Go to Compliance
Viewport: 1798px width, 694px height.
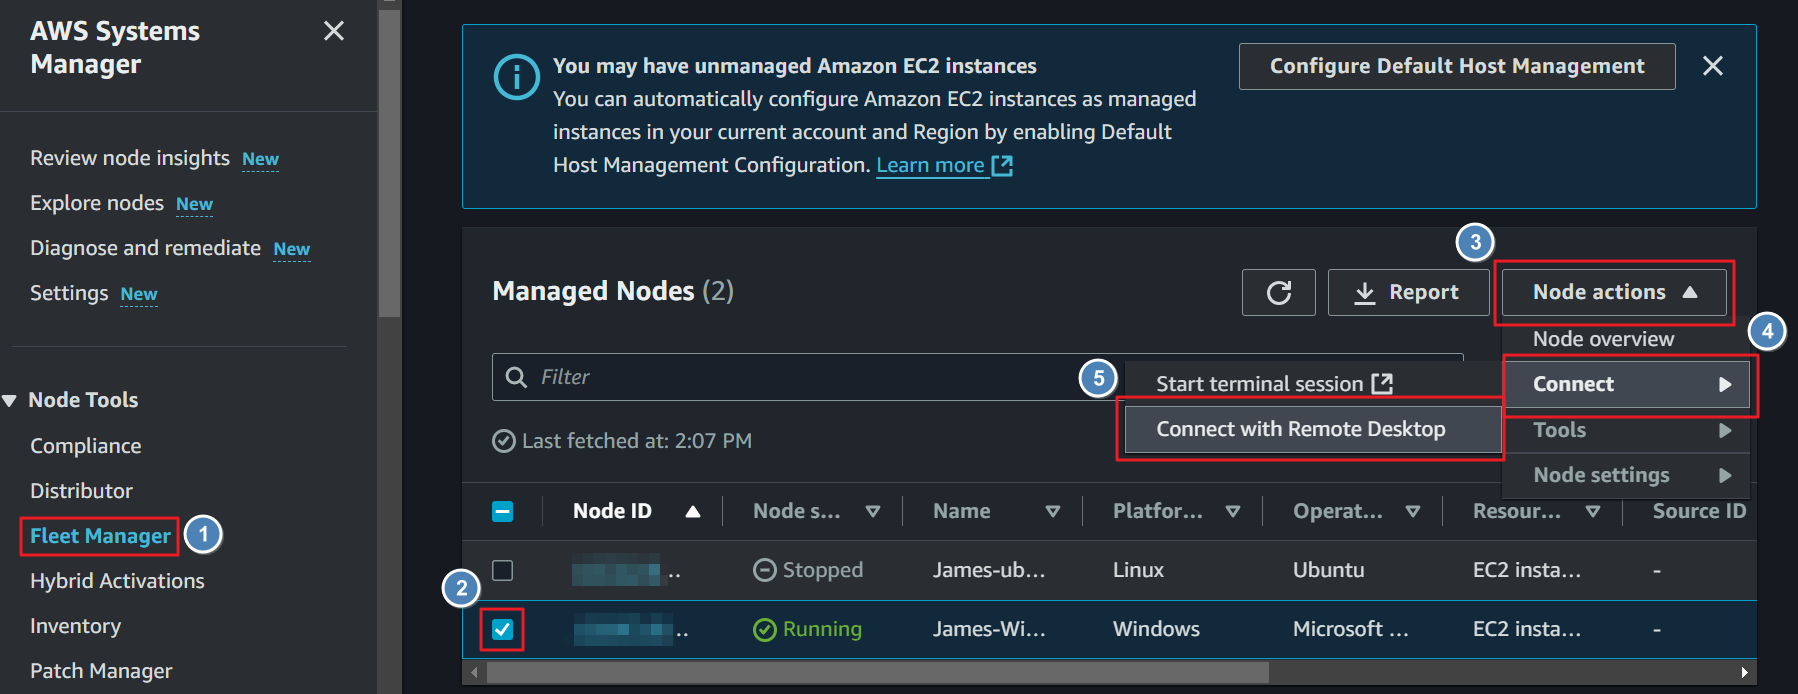86,446
